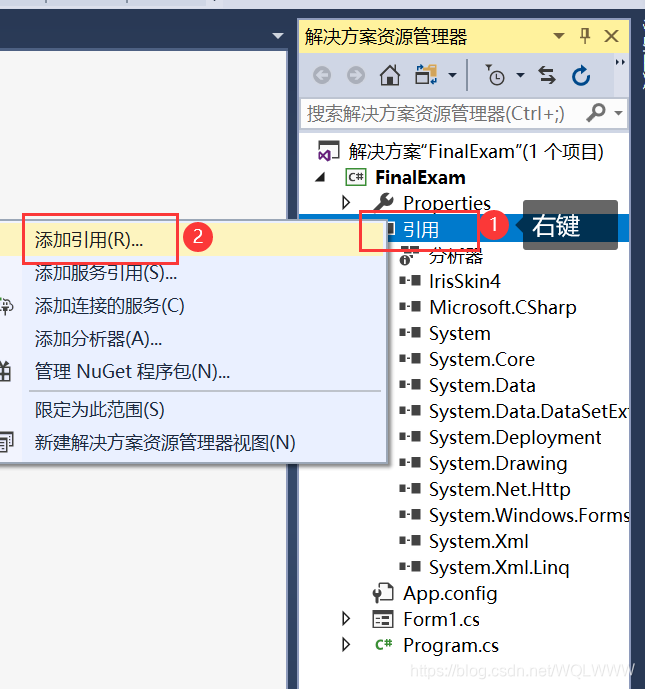Click the wrench icon of Properties
This screenshot has width=645, height=689.
384,203
